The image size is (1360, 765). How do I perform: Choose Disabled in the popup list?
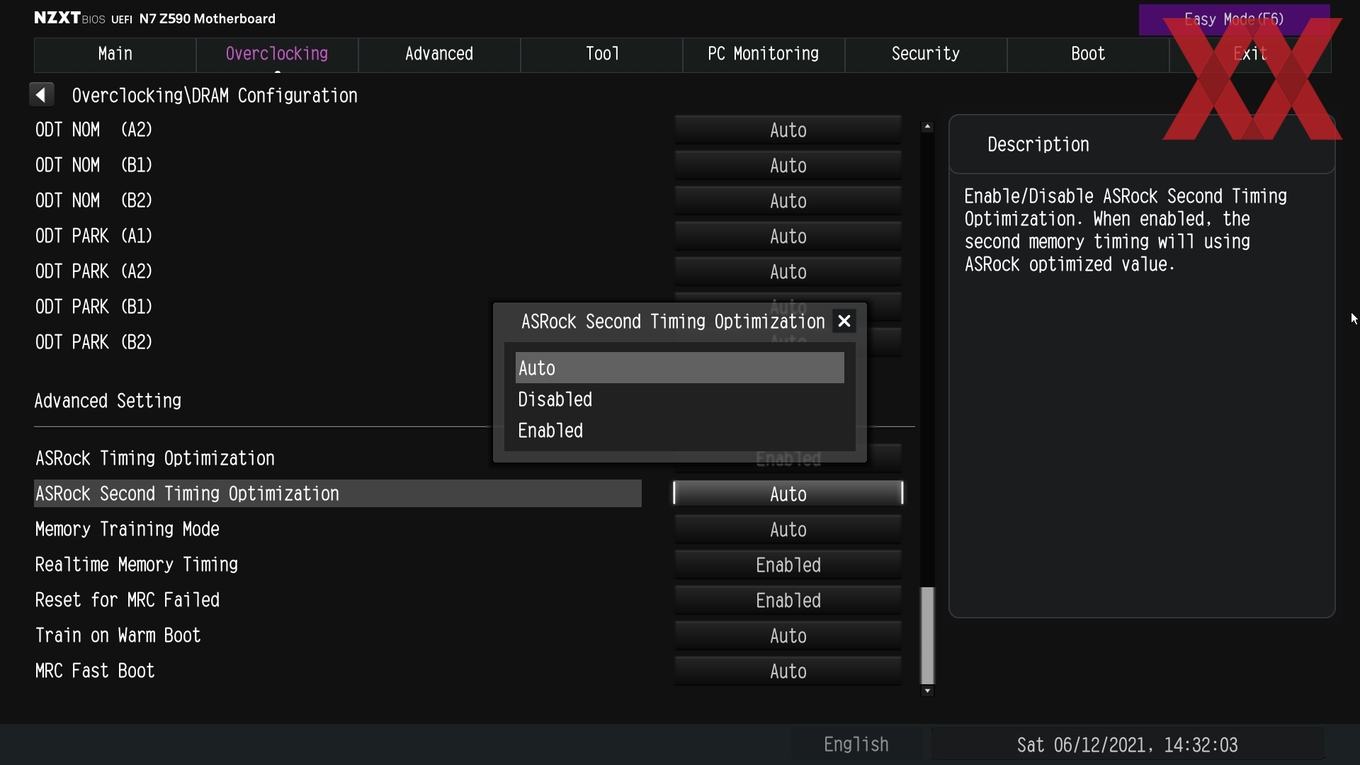[679, 399]
